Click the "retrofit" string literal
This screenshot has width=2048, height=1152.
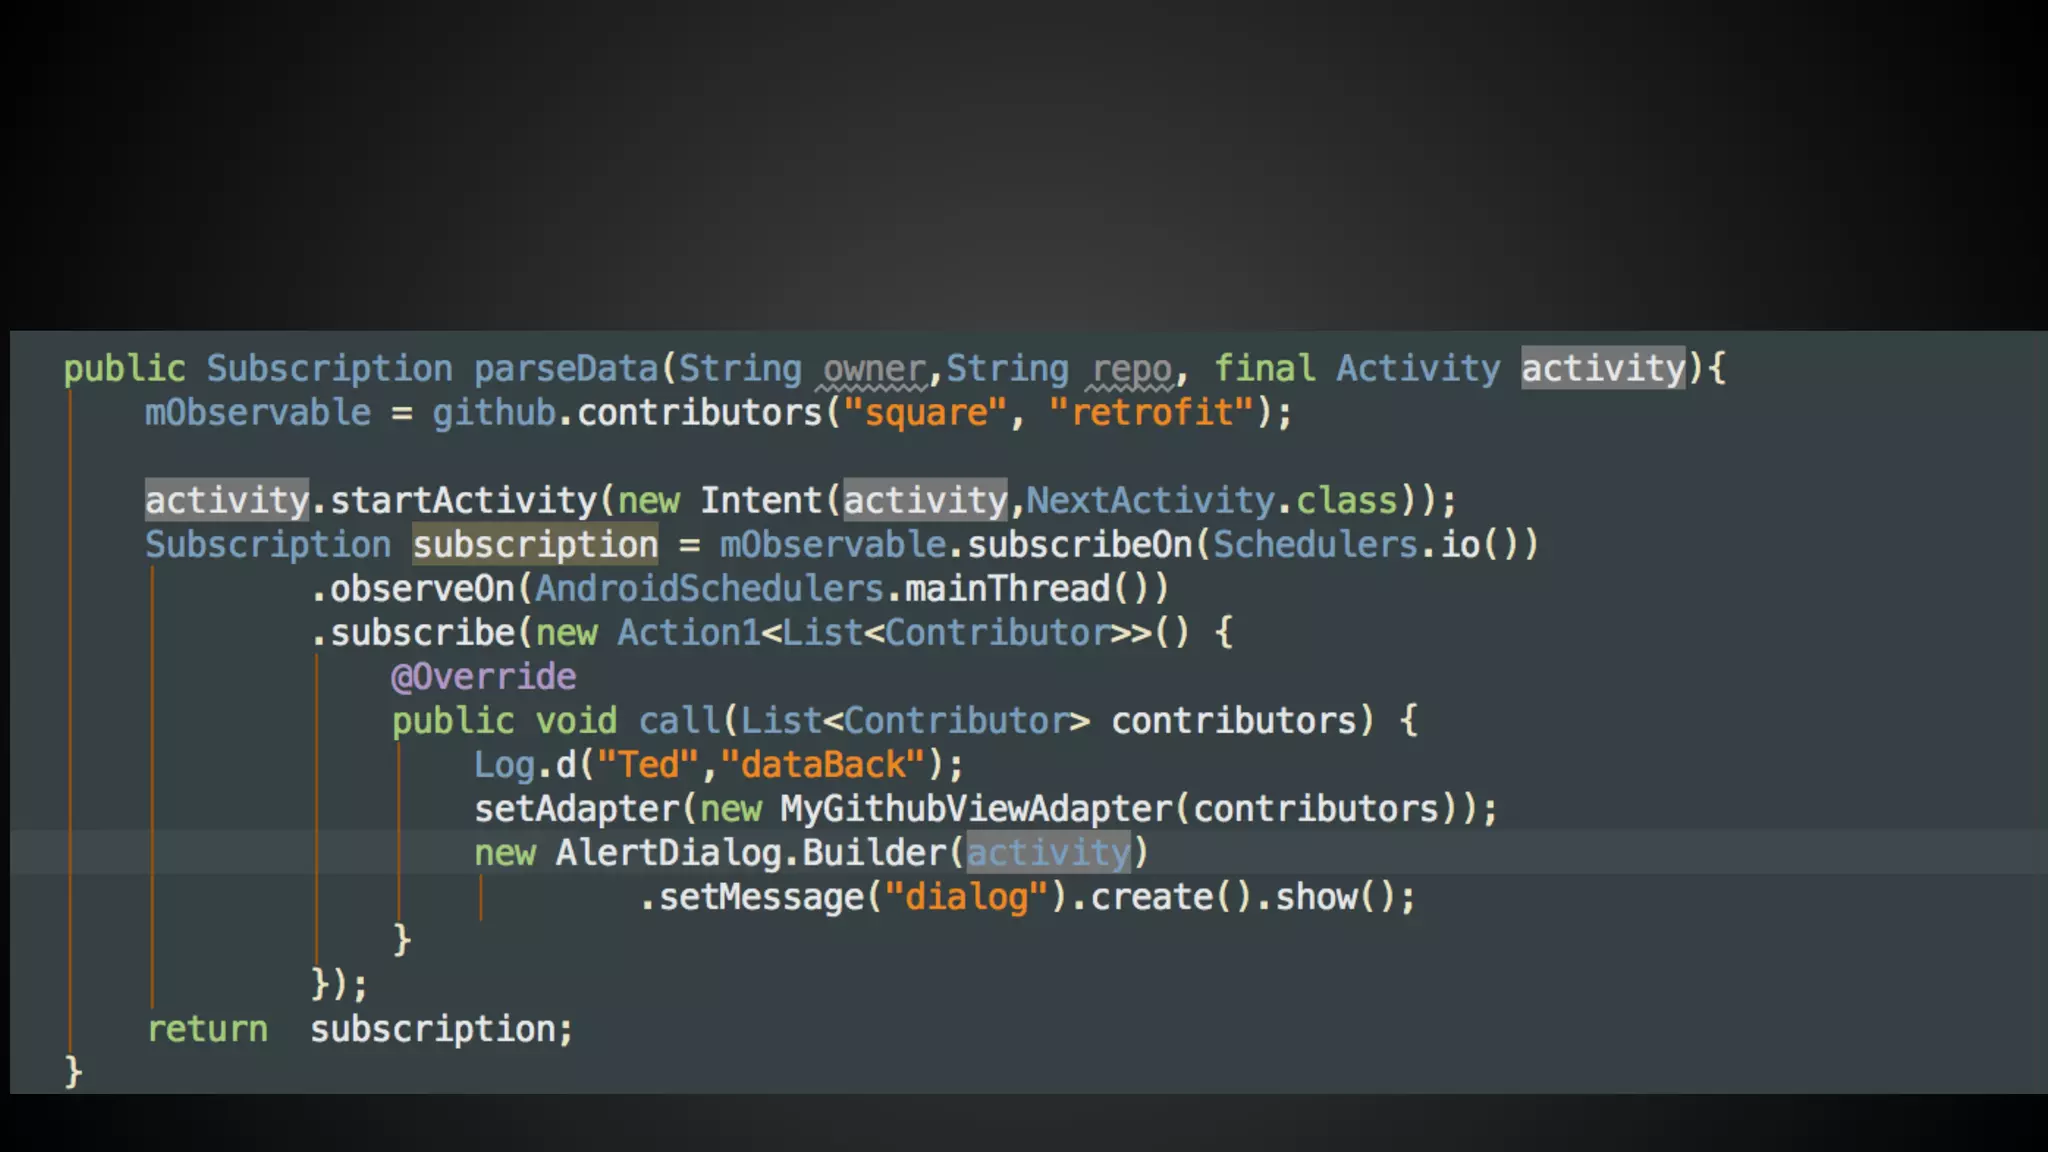tap(1151, 413)
